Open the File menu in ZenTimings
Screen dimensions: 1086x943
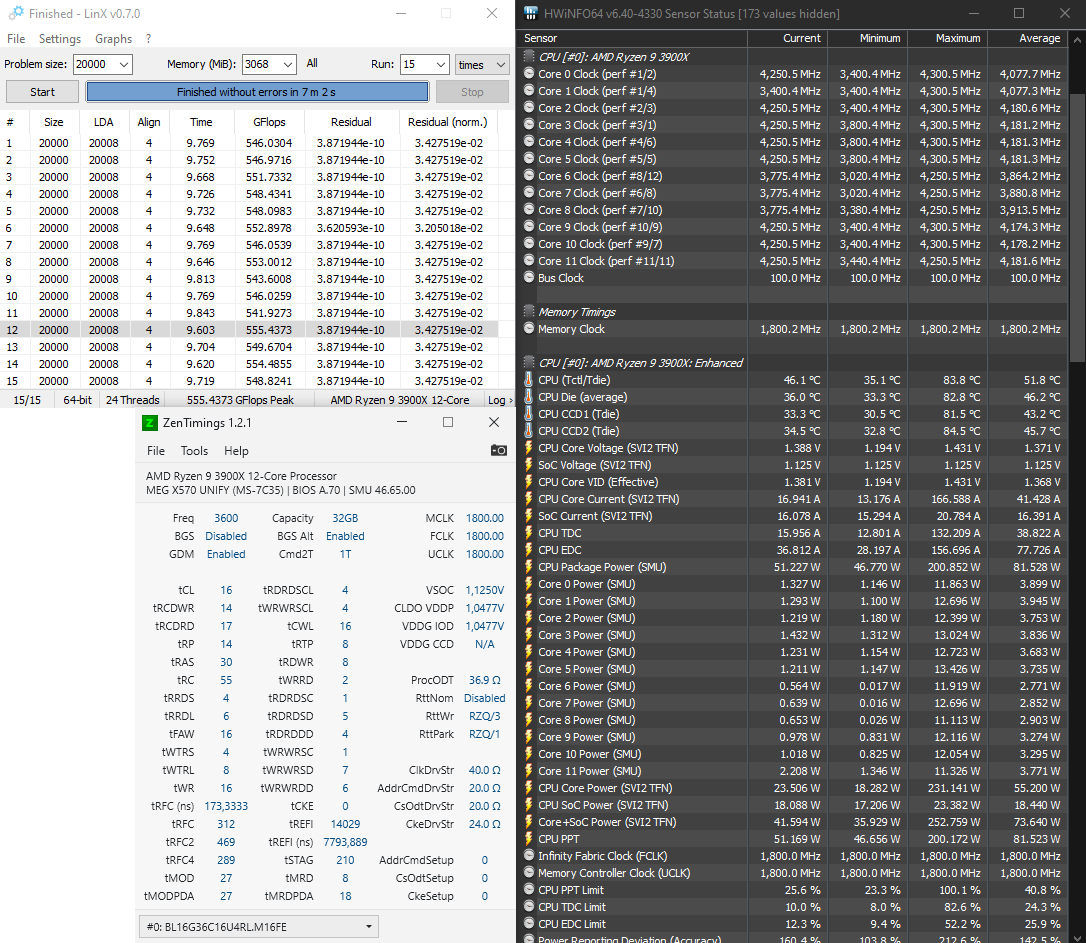156,451
